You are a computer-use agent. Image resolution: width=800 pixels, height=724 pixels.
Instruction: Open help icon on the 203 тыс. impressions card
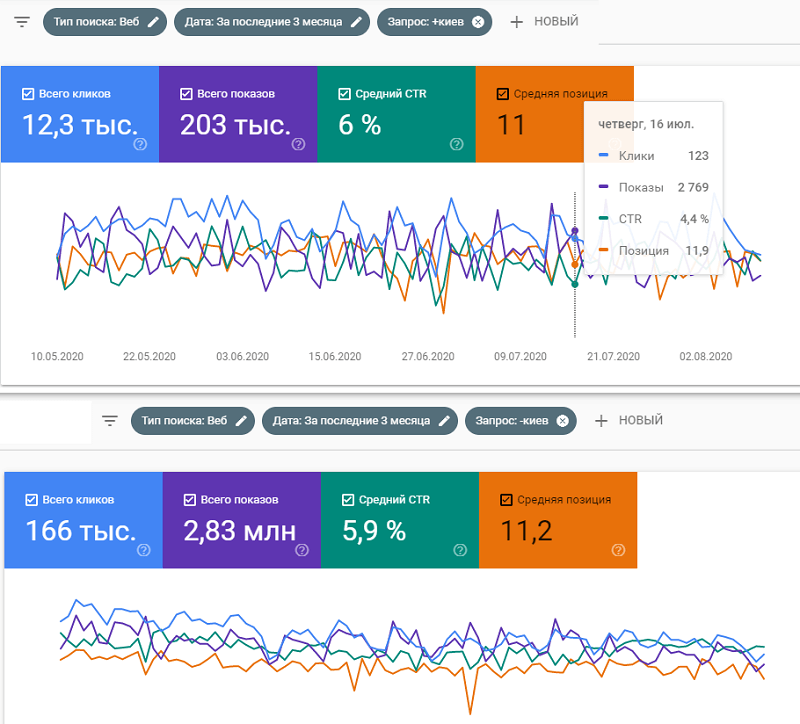[x=298, y=144]
